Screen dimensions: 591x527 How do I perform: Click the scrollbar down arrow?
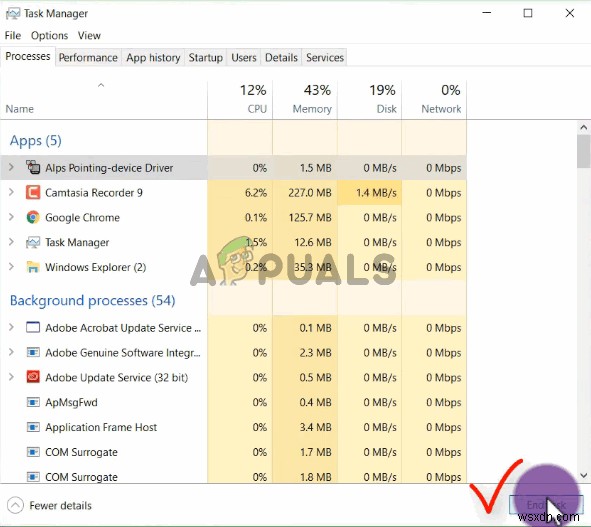583,475
